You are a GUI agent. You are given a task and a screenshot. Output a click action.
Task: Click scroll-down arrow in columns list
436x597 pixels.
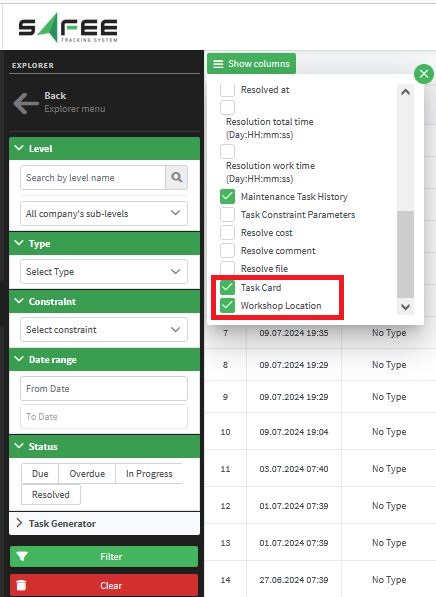[405, 307]
